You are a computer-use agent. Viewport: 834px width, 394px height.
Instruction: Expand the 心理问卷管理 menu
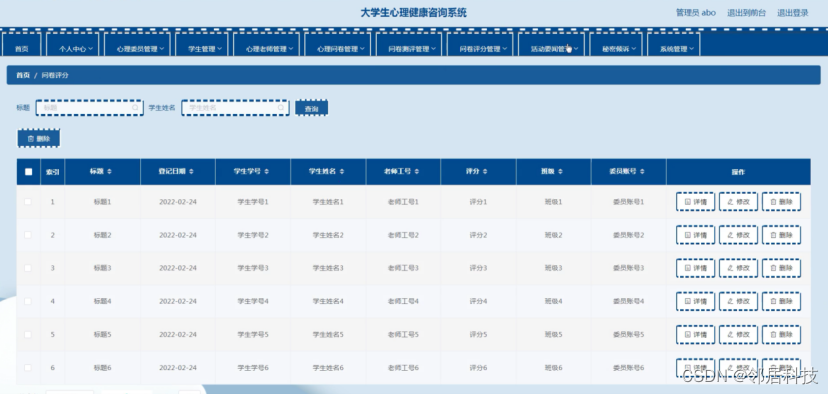tap(338, 45)
